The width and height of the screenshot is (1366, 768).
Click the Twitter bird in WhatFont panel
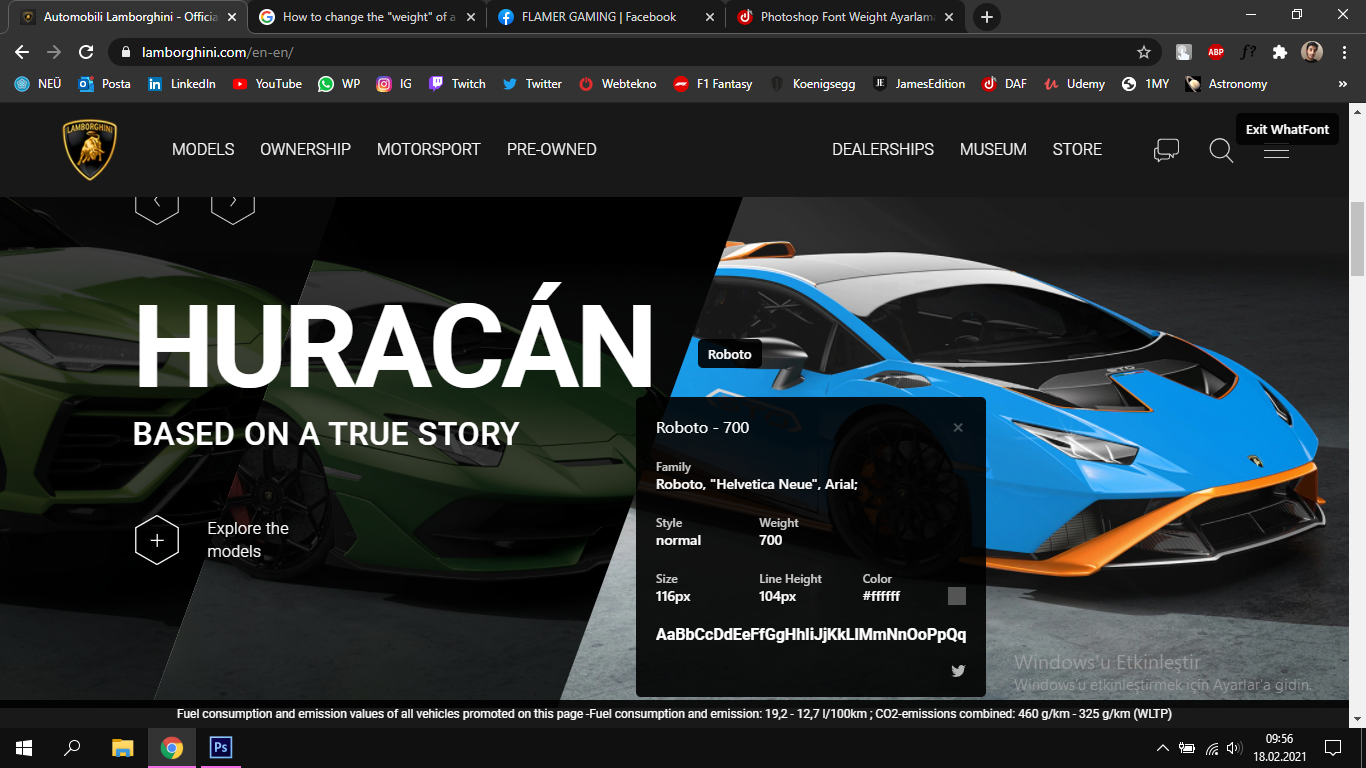pyautogui.click(x=958, y=671)
